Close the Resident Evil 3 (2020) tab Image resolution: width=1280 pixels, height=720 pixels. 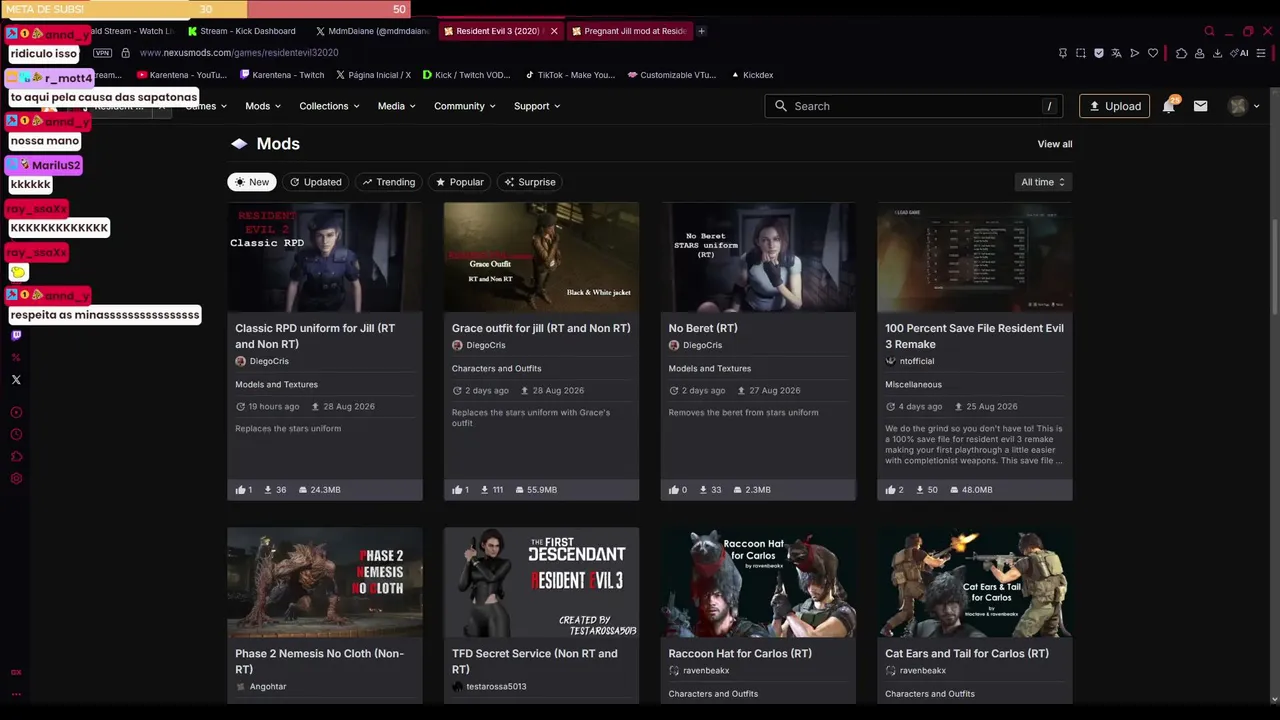tap(554, 31)
